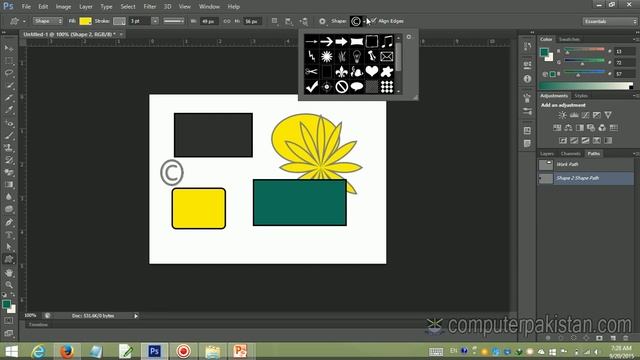Add a Brightness/Contrast adjustment
The height and width of the screenshot is (360, 640).
562,115
